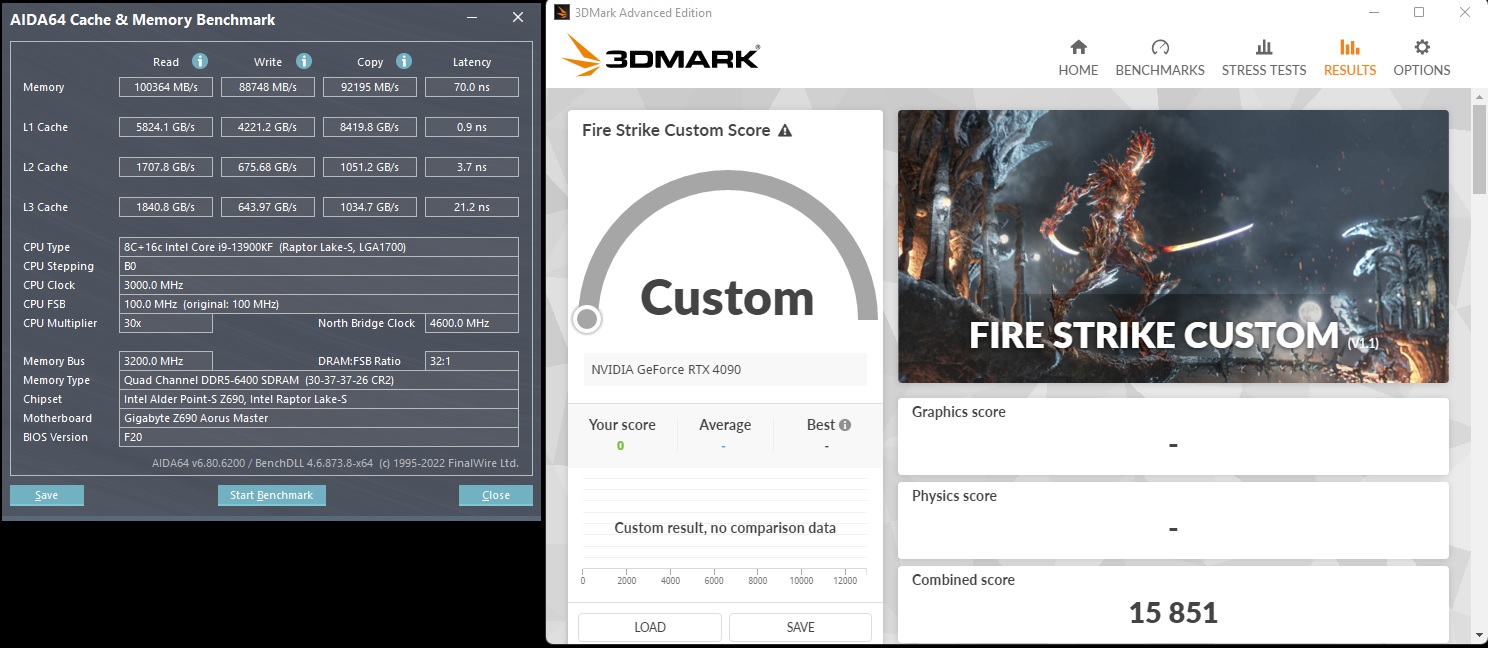1488x648 pixels.
Task: Select L1 Cache Copy 8419.8 GB/s
Action: (370, 127)
